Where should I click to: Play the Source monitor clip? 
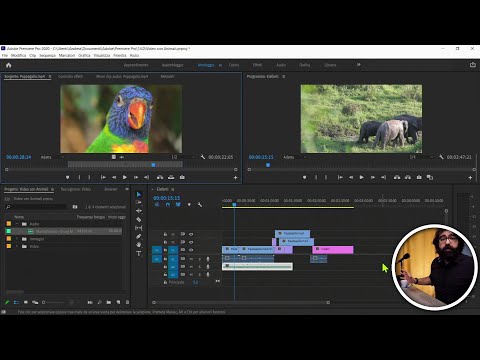[x=125, y=177]
